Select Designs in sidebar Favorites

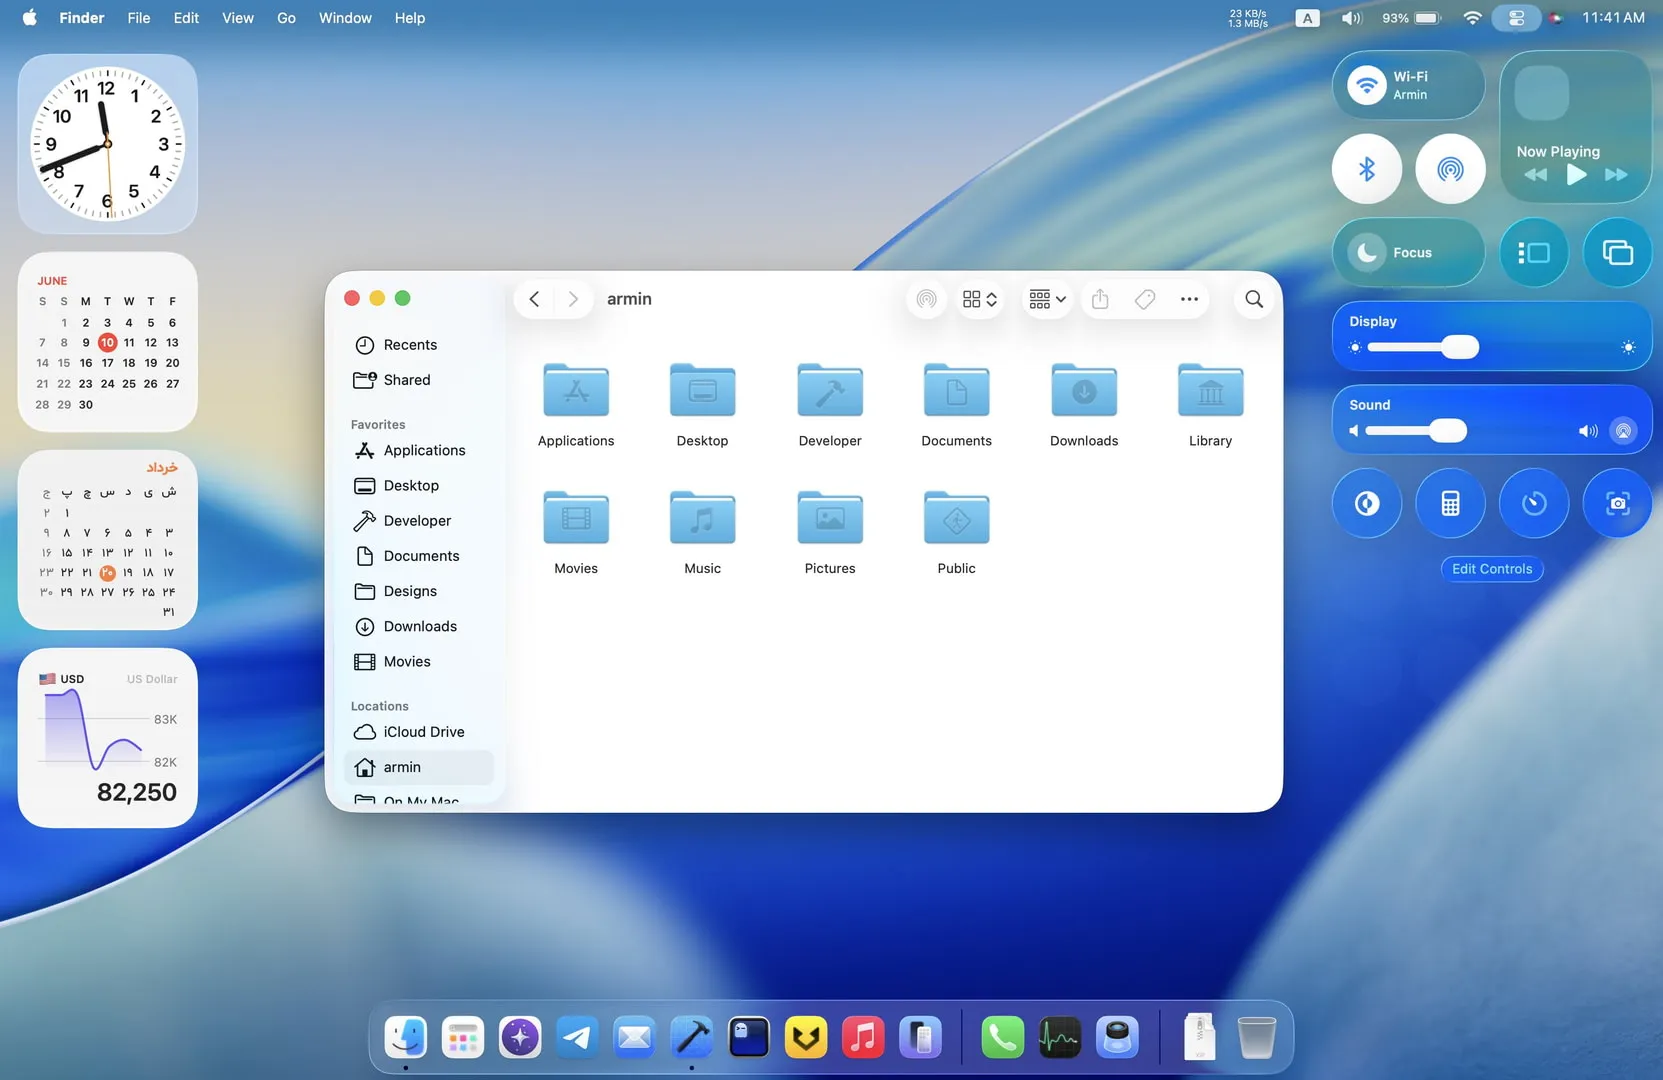coord(420,591)
